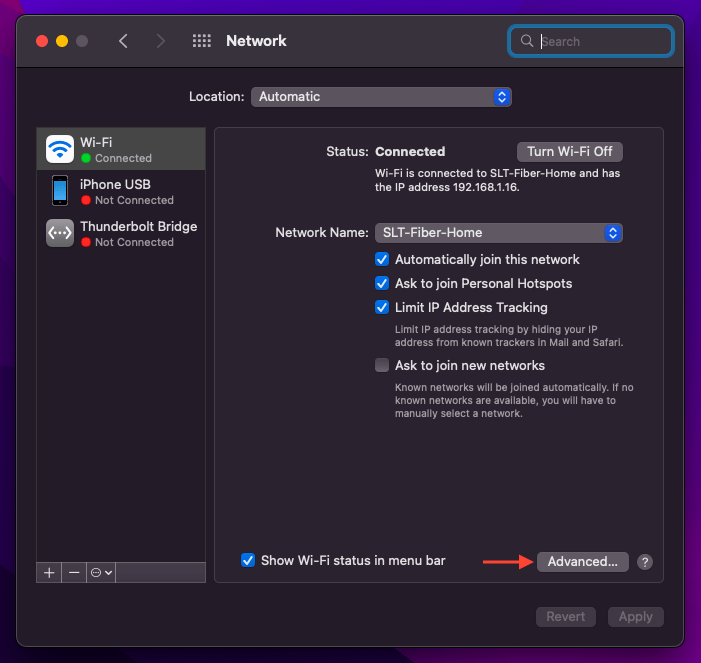Image resolution: width=701 pixels, height=663 pixels.
Task: Close window with the red button
Action: 42,41
